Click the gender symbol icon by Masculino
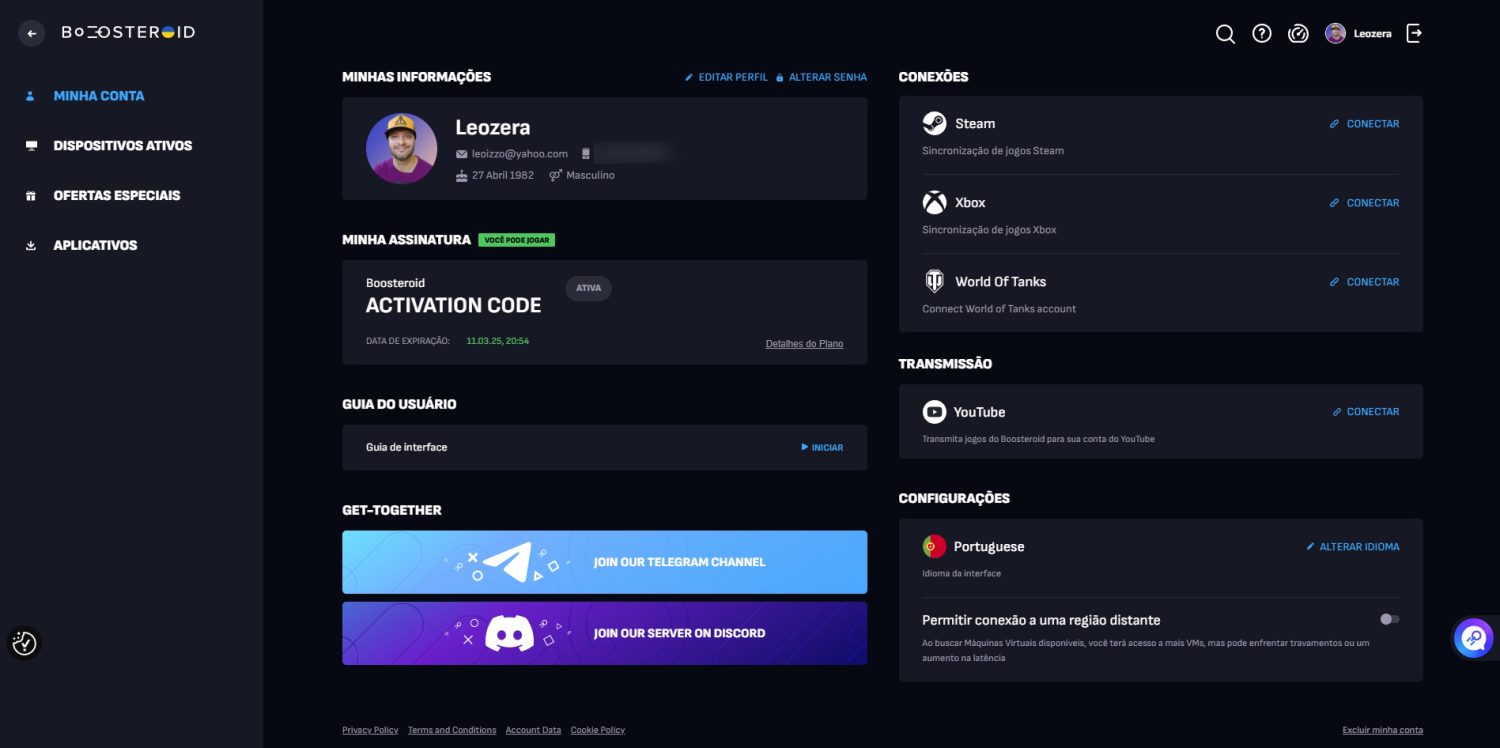 [x=556, y=175]
